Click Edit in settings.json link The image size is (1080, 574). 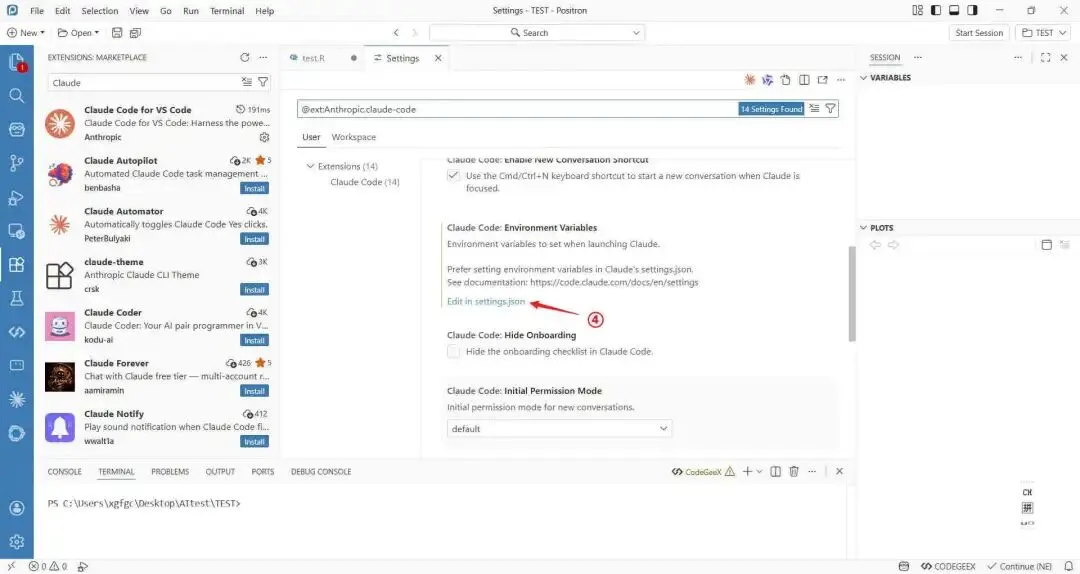pyautogui.click(x=486, y=301)
